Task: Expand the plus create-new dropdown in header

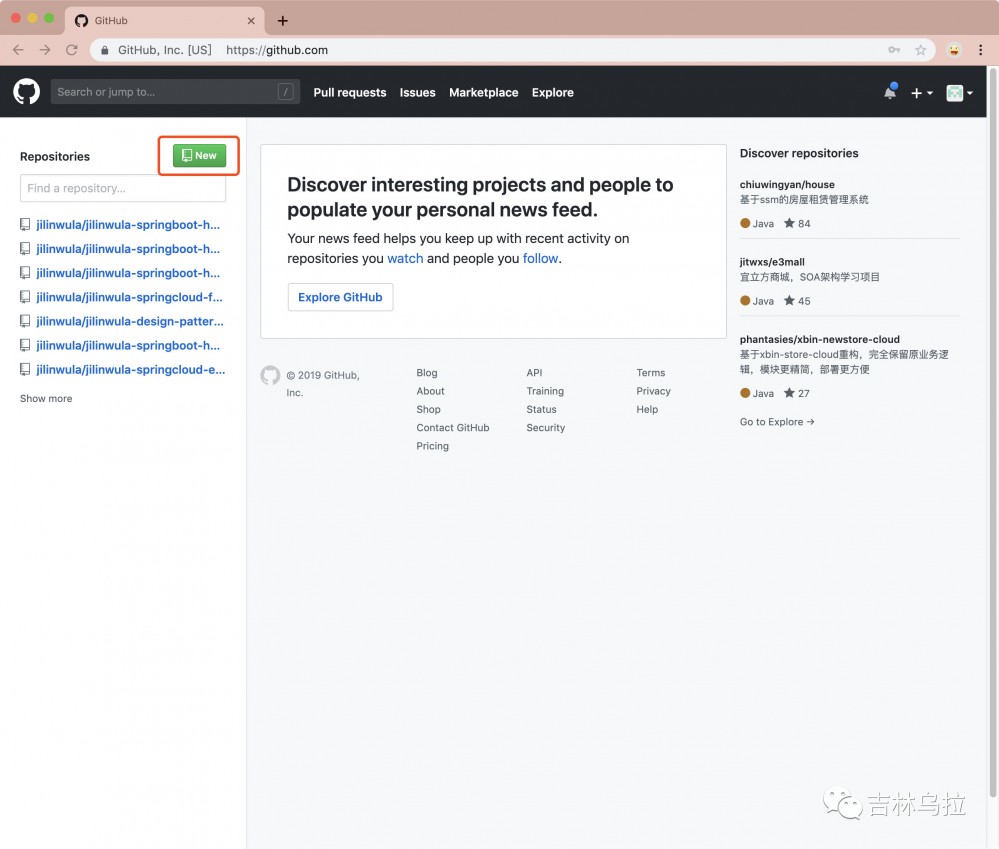Action: coord(921,93)
